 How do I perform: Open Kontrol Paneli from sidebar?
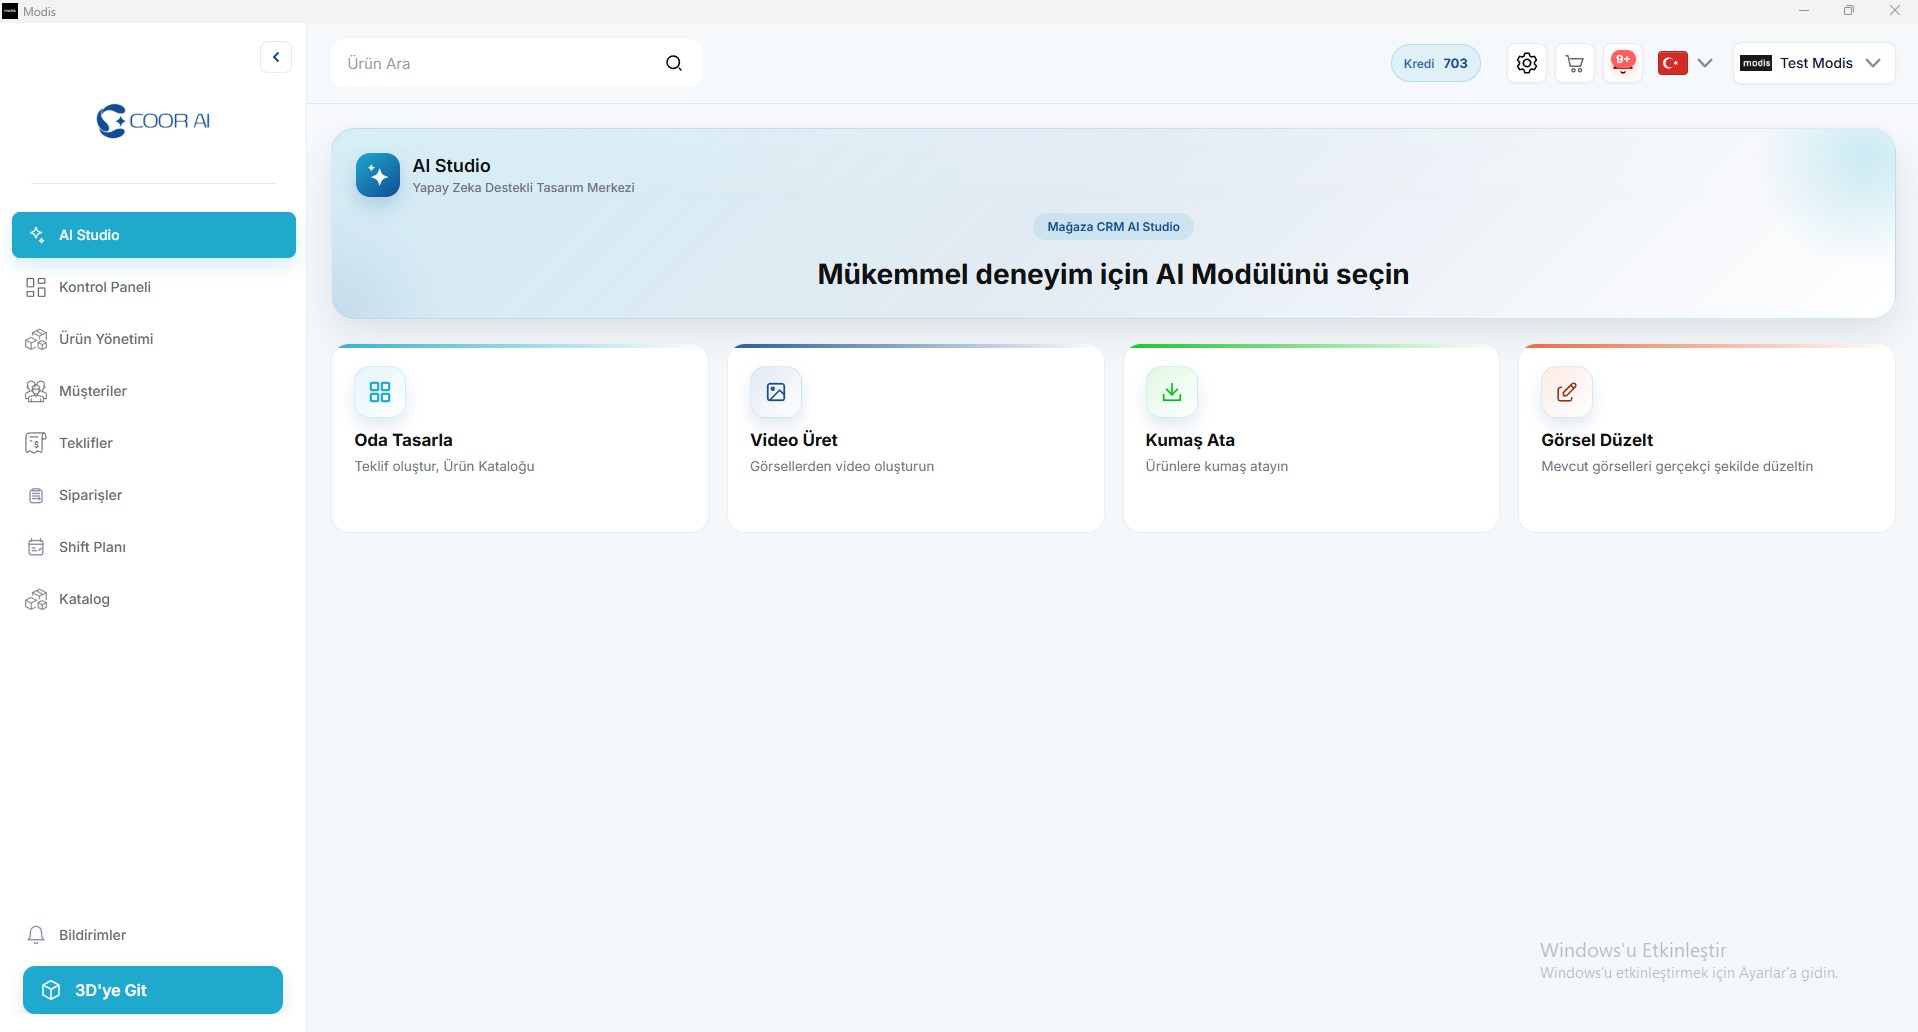[x=154, y=287]
